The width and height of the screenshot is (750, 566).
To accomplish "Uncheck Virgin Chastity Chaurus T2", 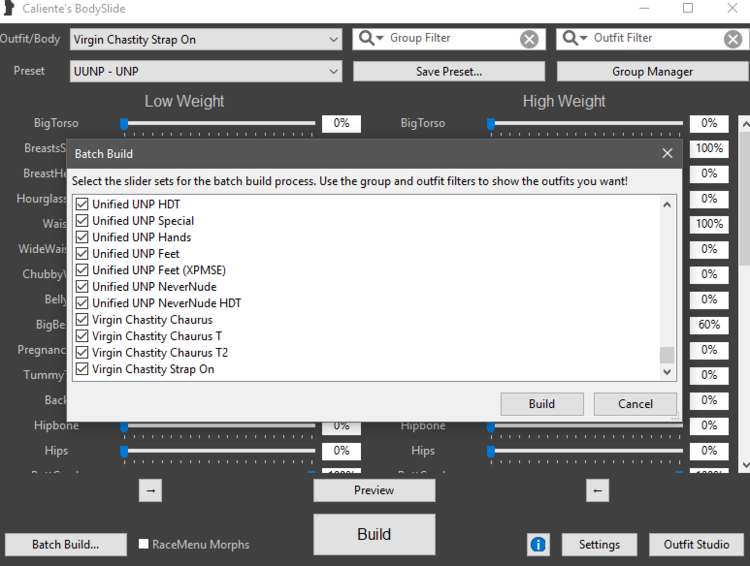I will (x=82, y=353).
